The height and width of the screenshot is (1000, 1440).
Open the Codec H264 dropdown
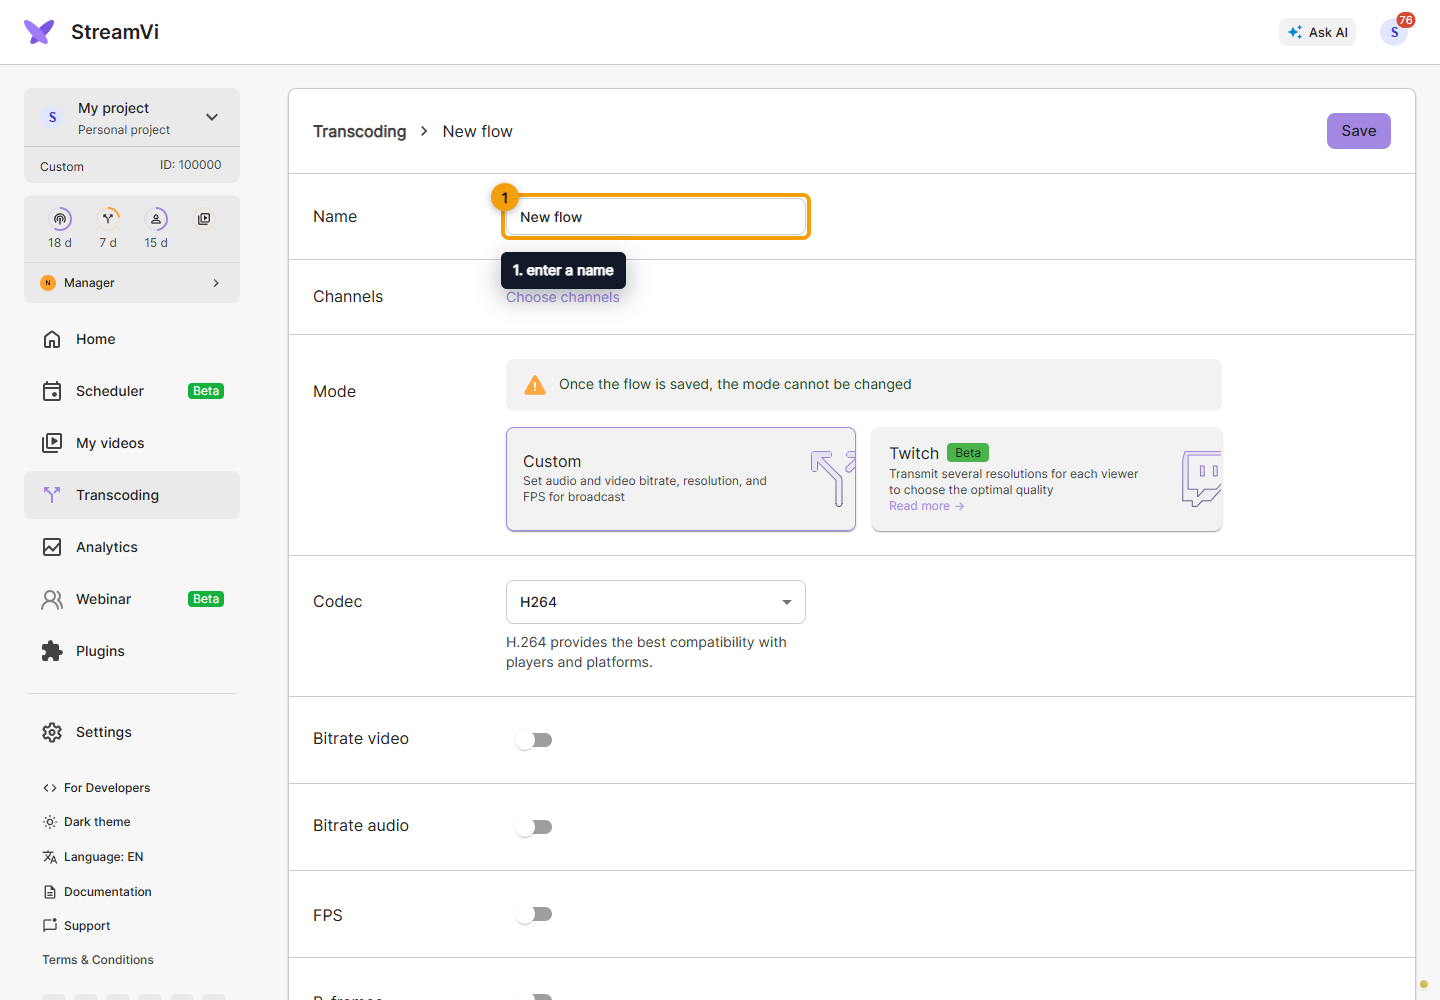[656, 602]
